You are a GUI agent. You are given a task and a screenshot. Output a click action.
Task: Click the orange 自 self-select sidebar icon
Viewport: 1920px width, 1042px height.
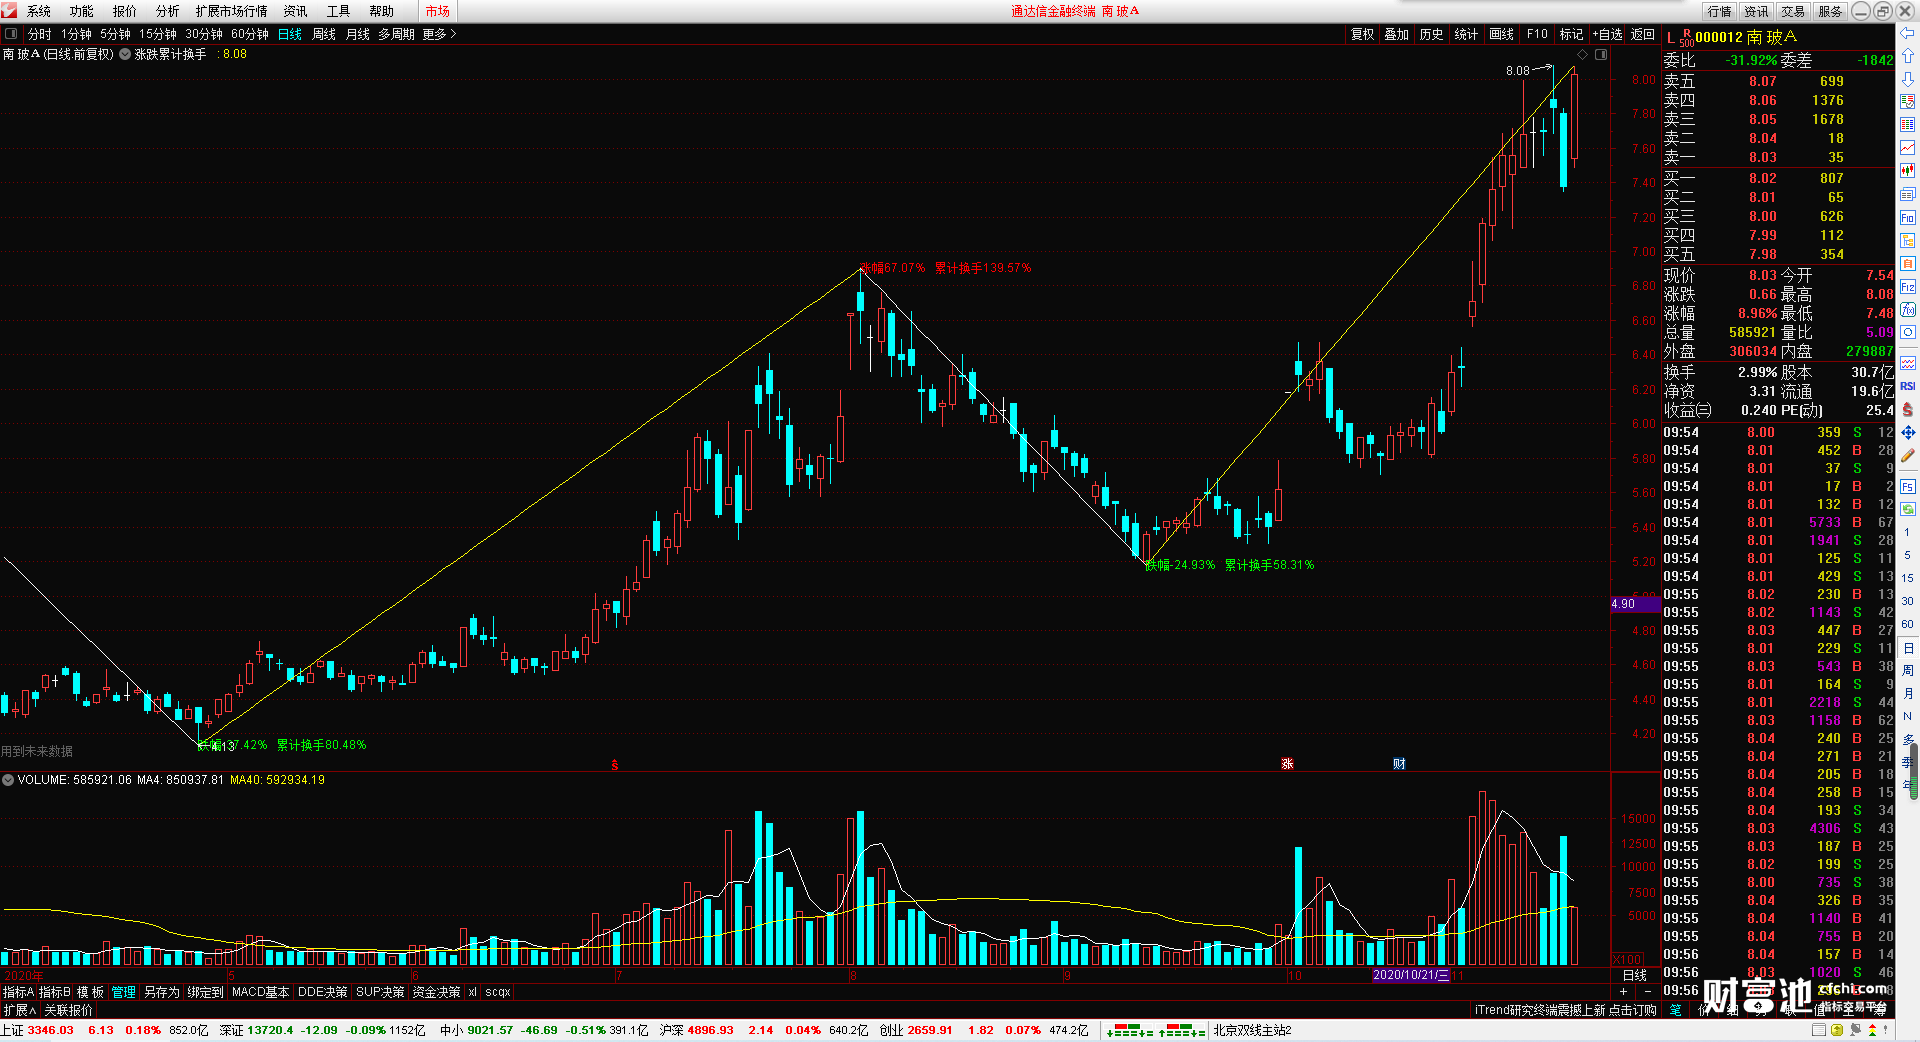1908,263
